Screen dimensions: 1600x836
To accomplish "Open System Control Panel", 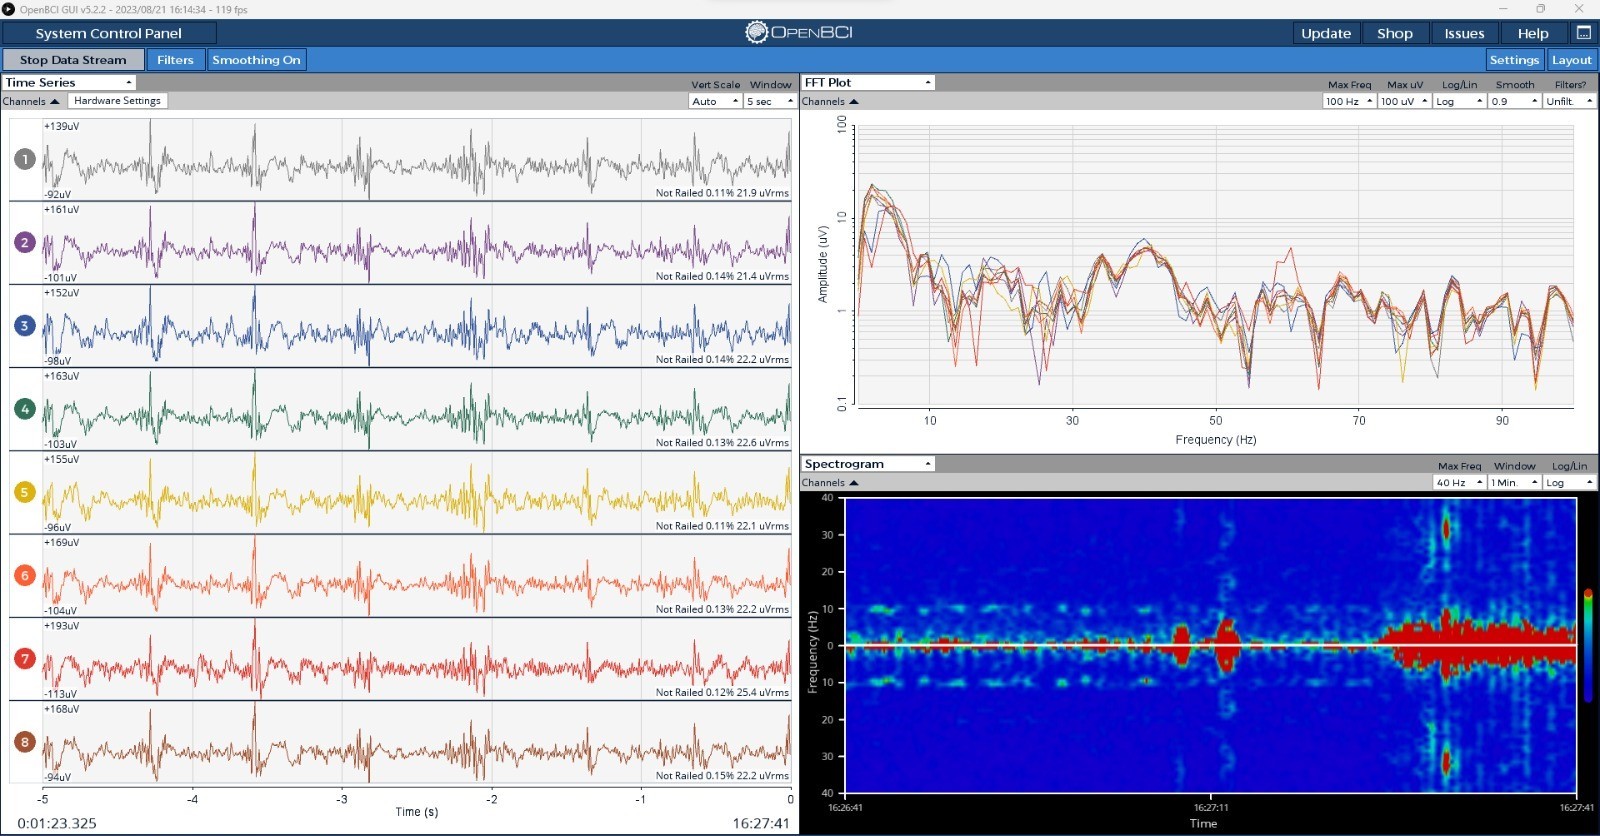I will pos(108,33).
